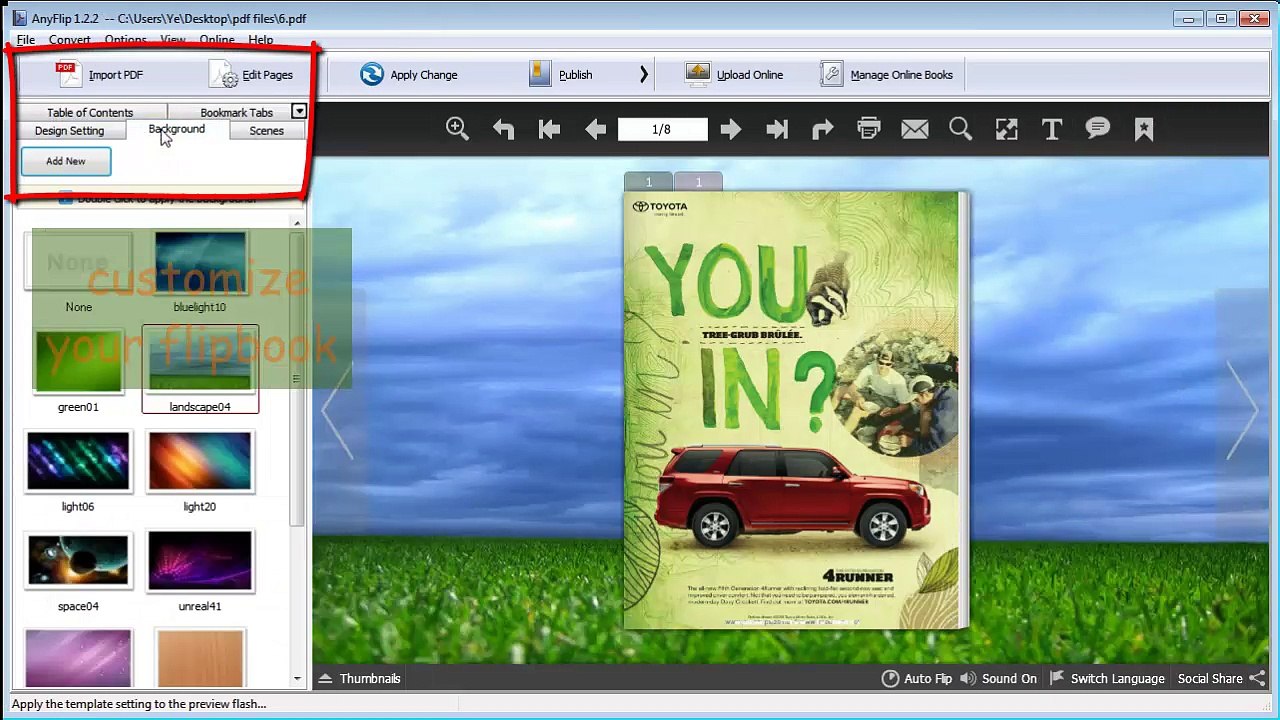Open Edit Pages tool
This screenshot has width=1280, height=720.
pyautogui.click(x=252, y=75)
